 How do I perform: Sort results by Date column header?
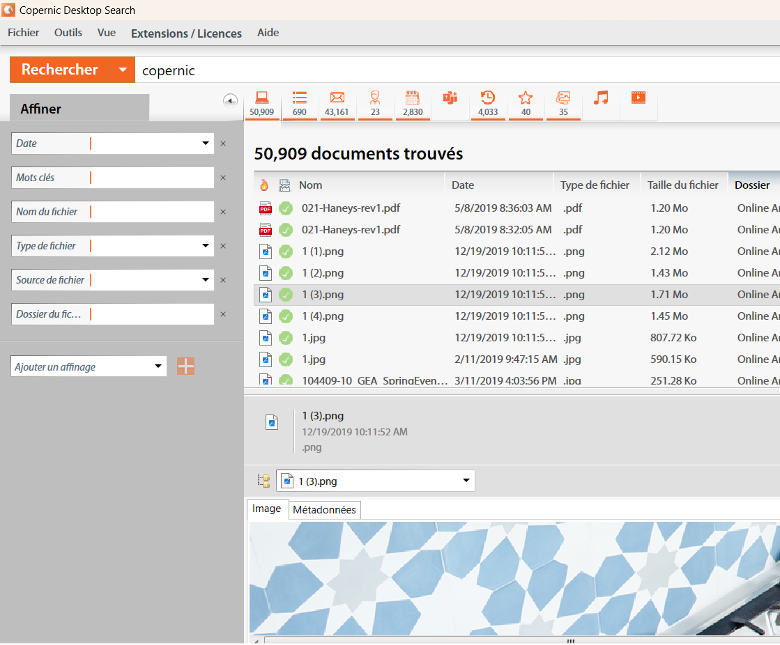pos(499,185)
